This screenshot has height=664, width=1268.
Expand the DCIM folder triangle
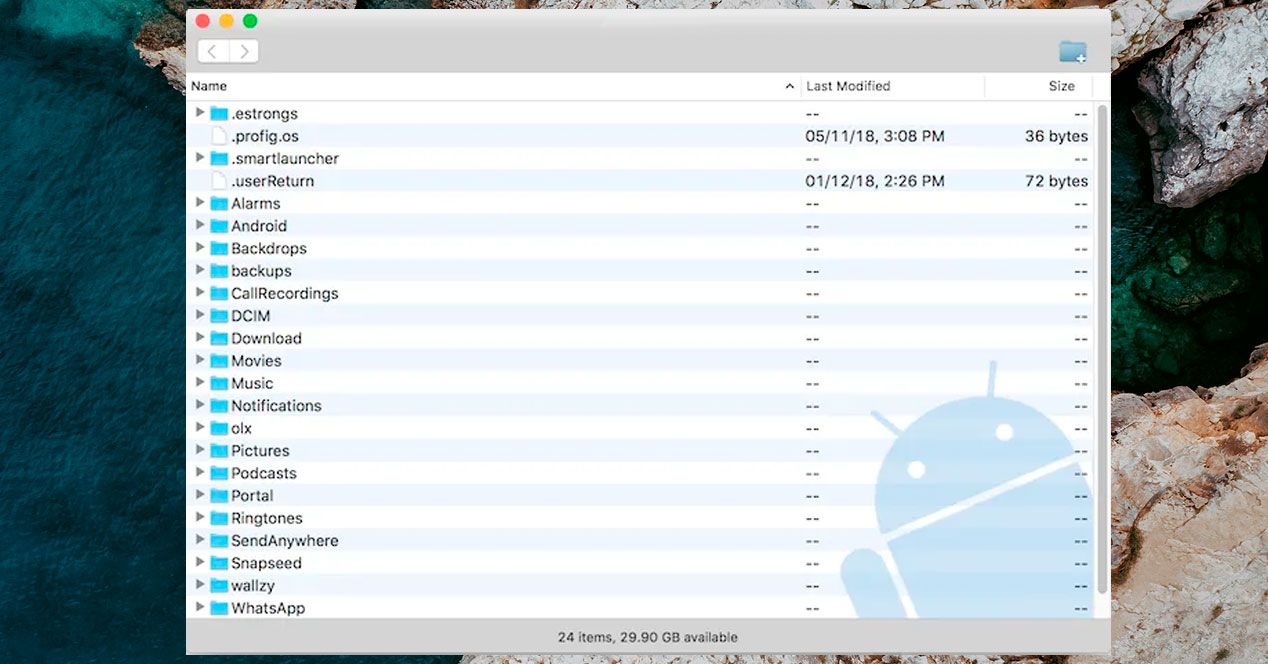click(x=200, y=316)
